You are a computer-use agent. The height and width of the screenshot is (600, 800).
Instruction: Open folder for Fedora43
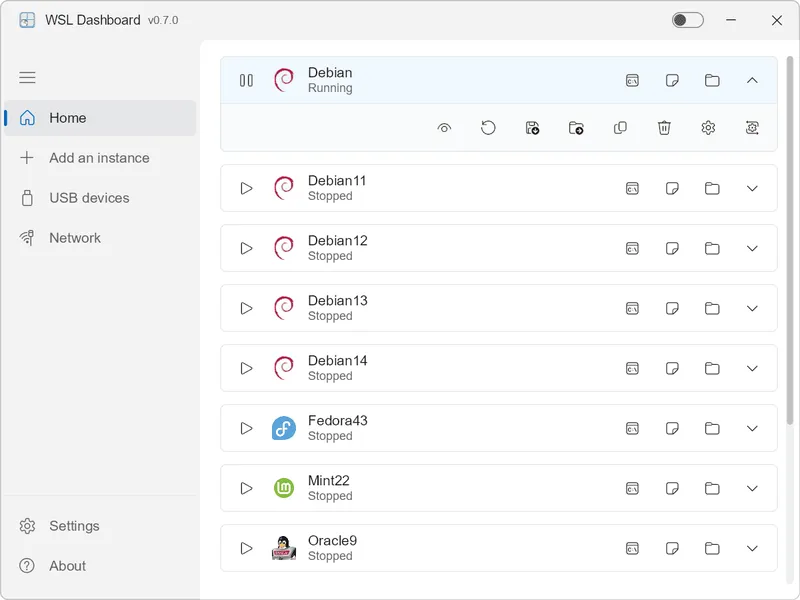pyautogui.click(x=712, y=429)
